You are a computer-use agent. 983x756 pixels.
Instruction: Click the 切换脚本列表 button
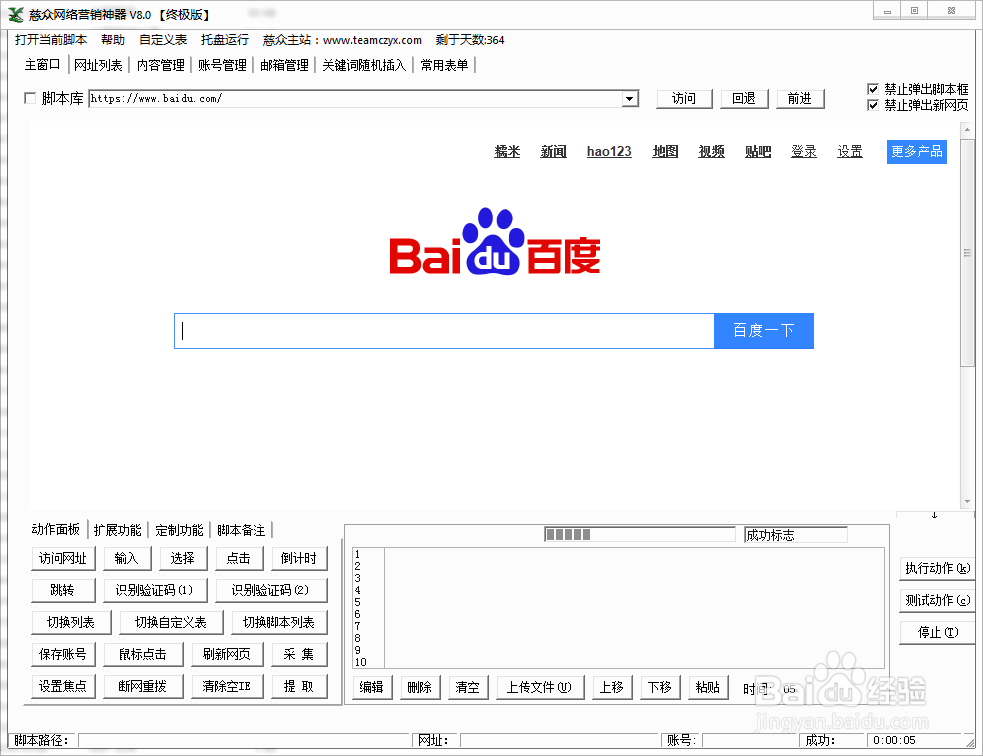279,622
